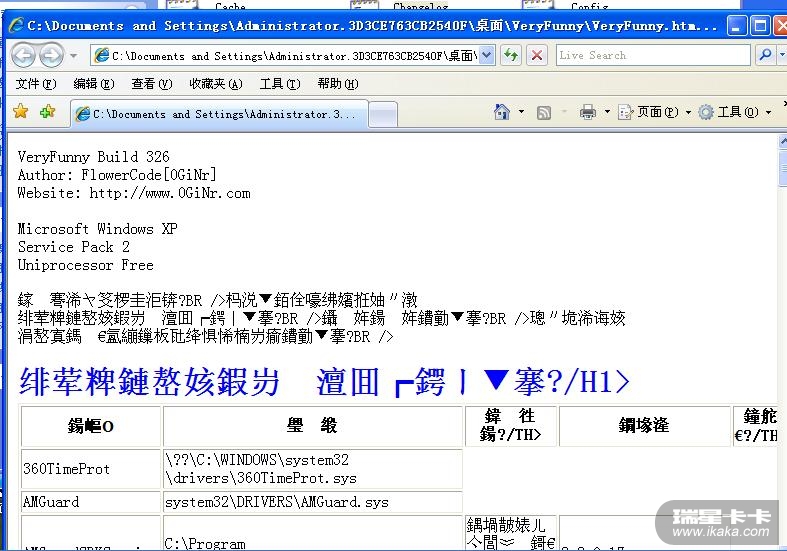Click the 'Uniprocessor Free' text line
The image size is (787, 551).
[x=85, y=265]
